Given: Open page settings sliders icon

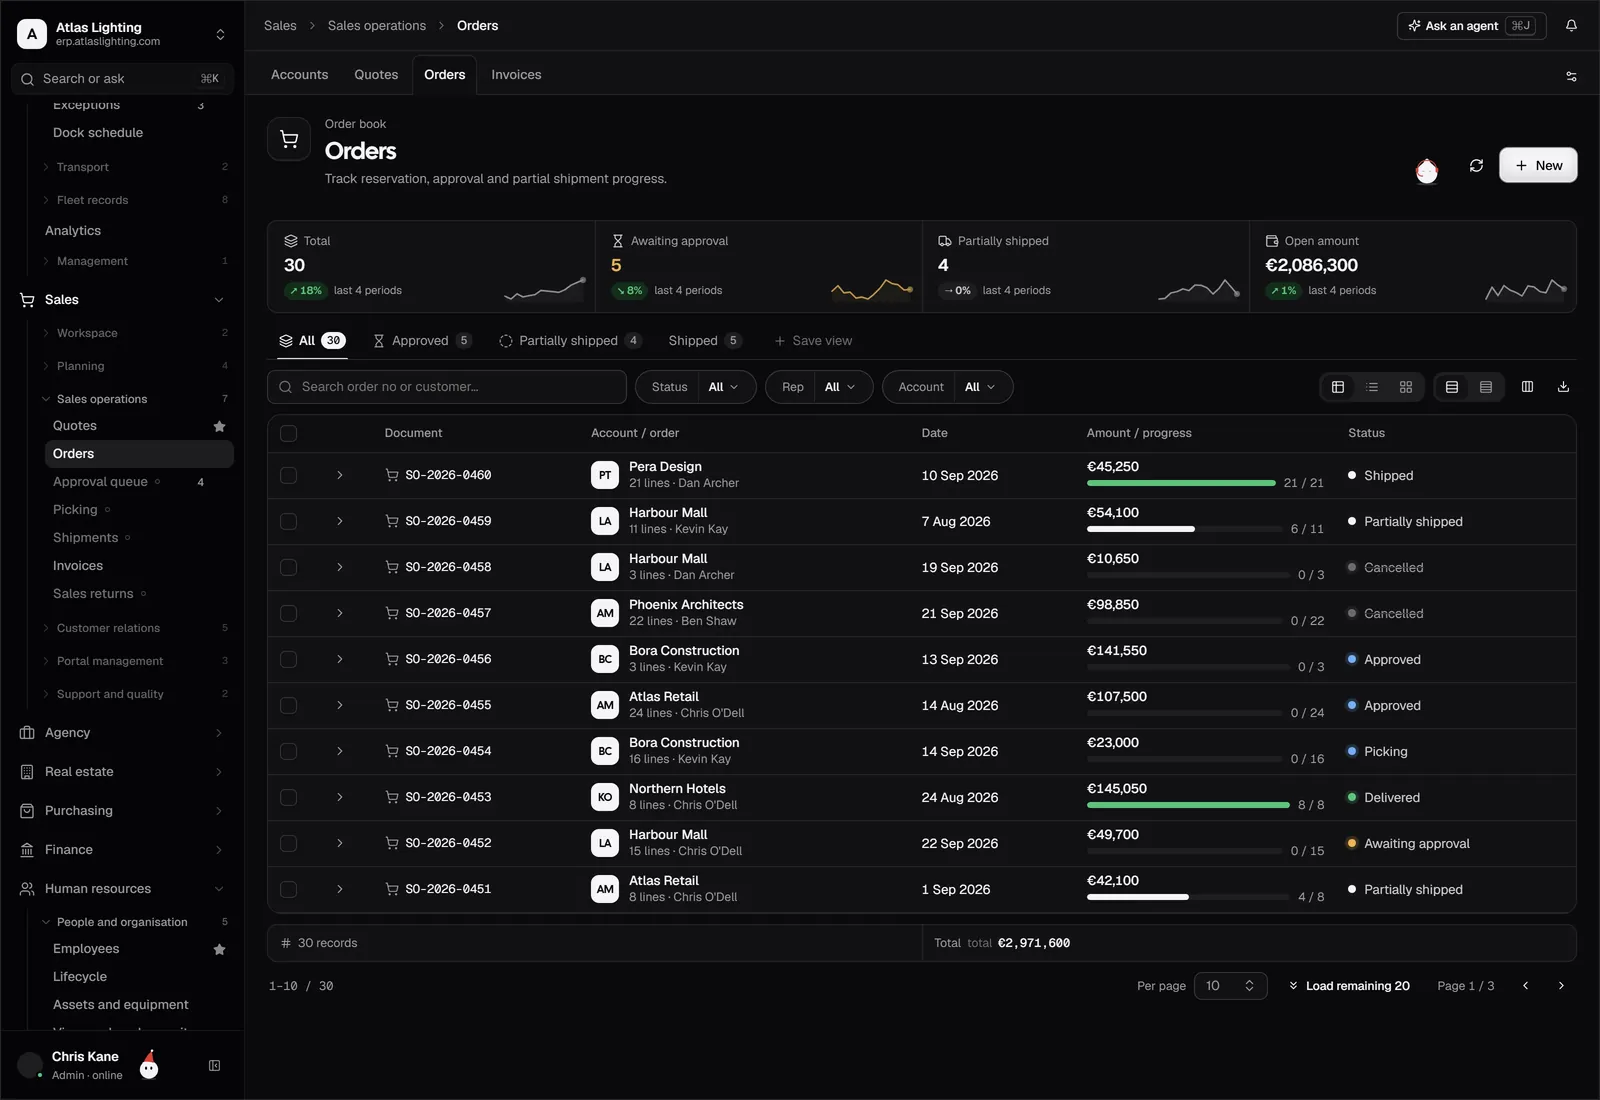Looking at the screenshot, I should (x=1571, y=76).
